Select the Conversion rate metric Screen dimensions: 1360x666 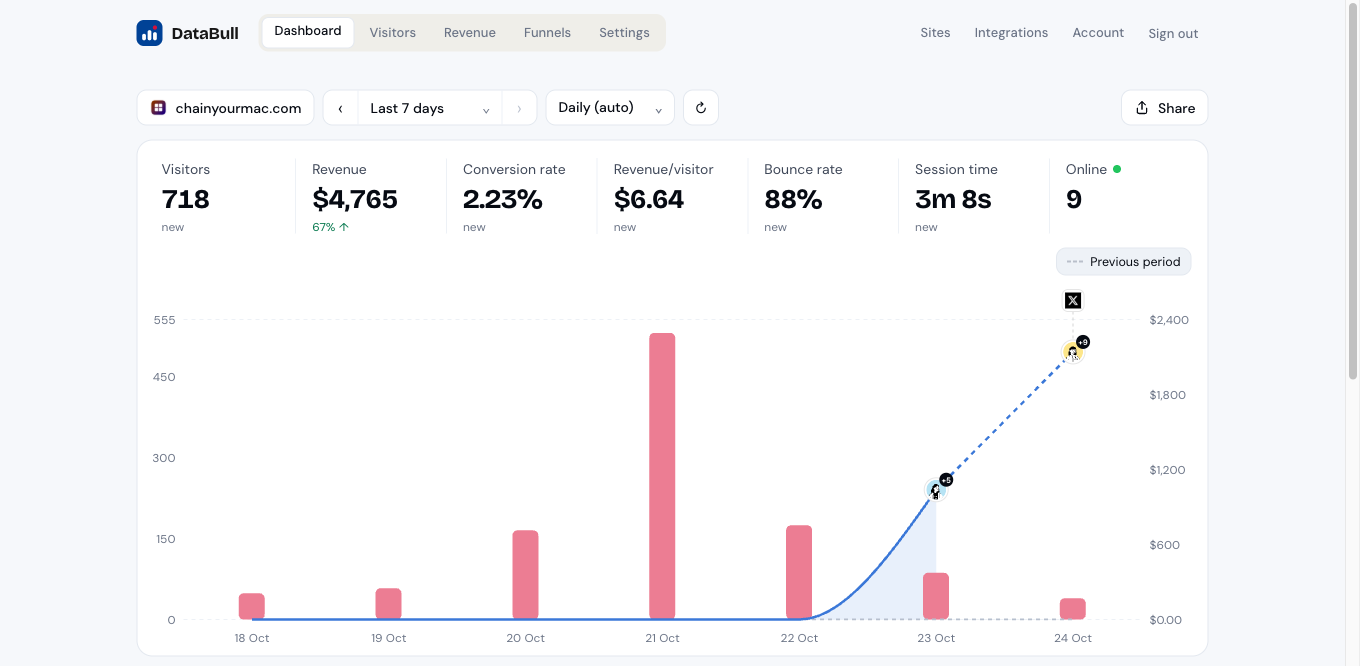[x=521, y=197]
